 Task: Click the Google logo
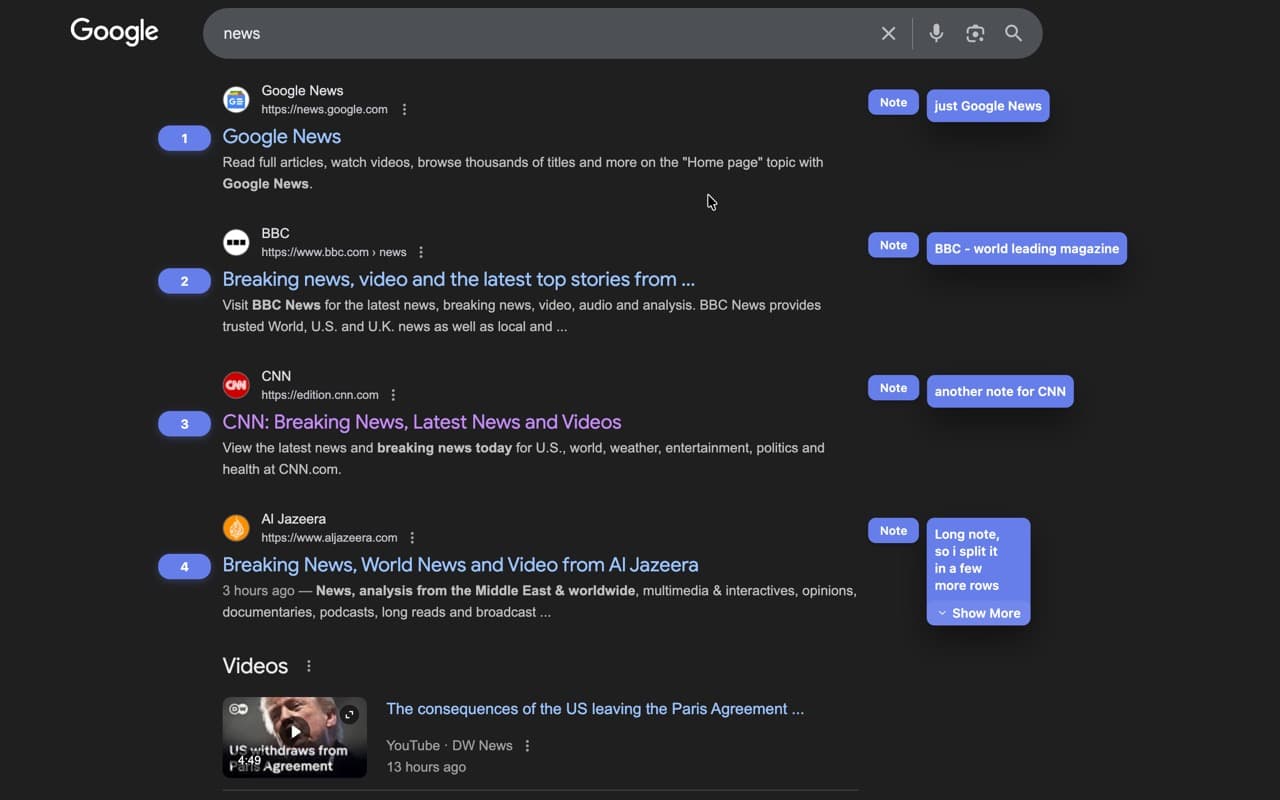click(114, 32)
